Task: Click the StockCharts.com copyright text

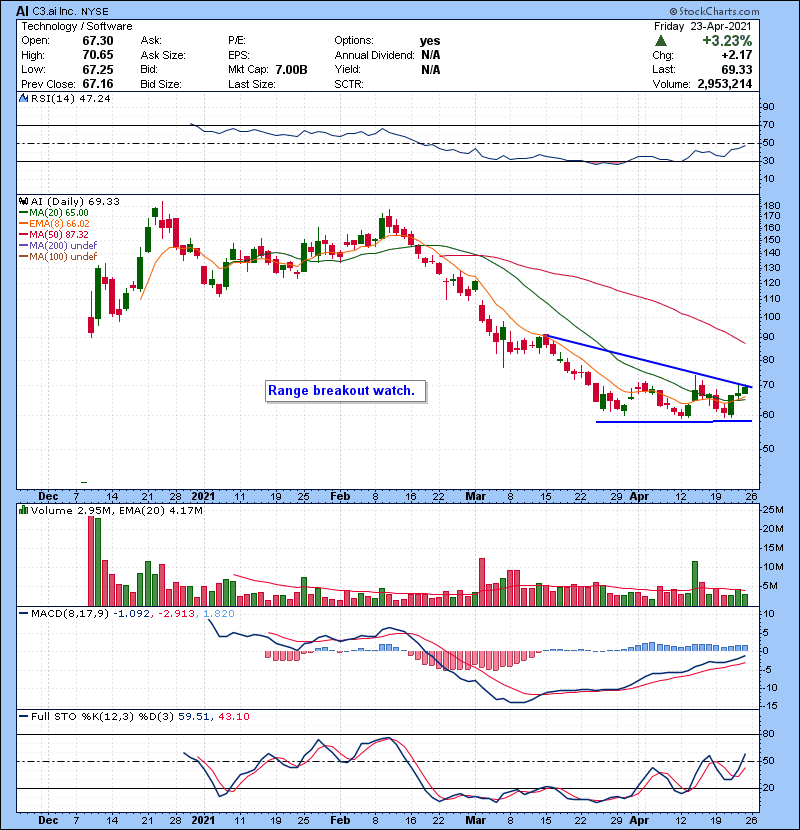Action: [x=714, y=11]
